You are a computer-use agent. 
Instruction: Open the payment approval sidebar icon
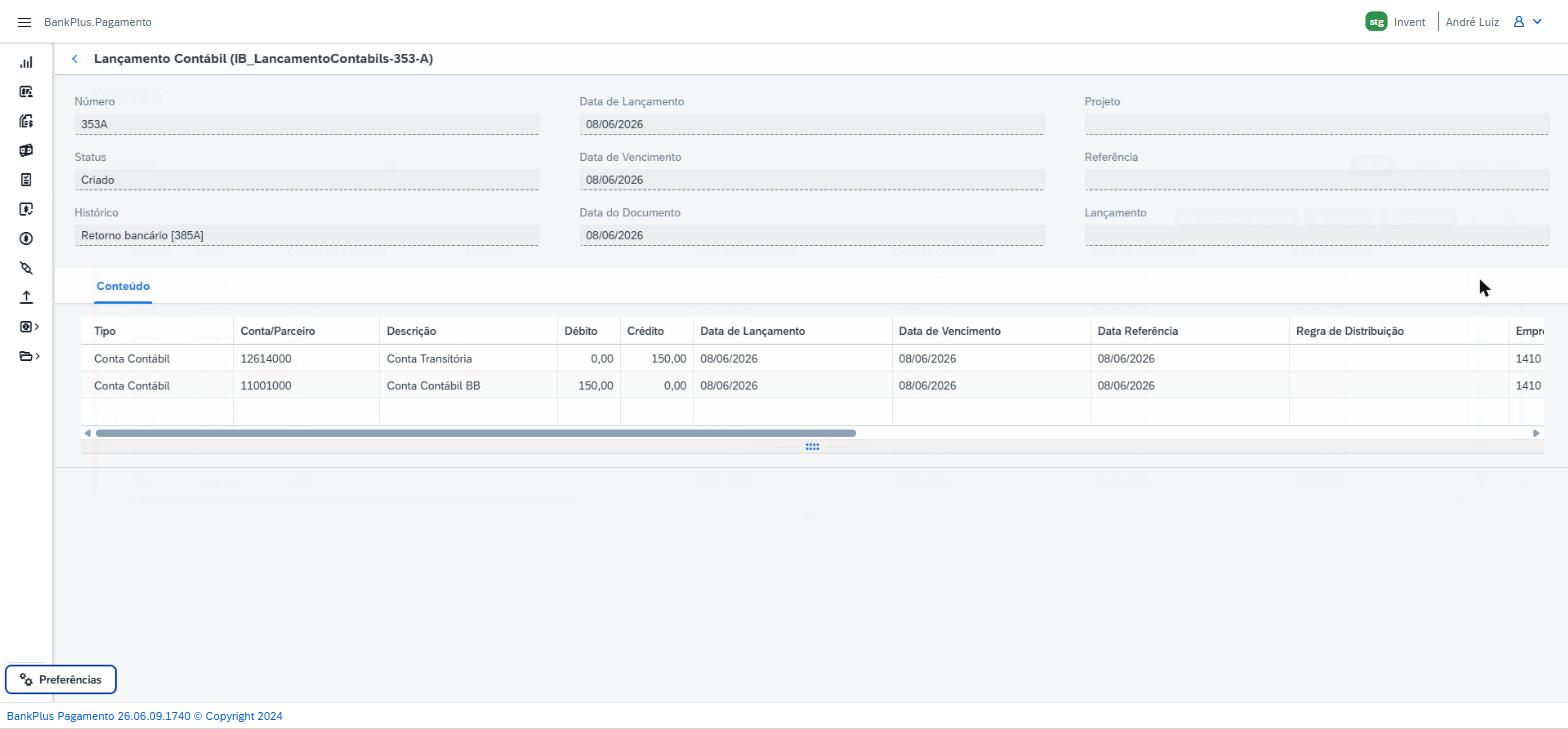(26, 209)
